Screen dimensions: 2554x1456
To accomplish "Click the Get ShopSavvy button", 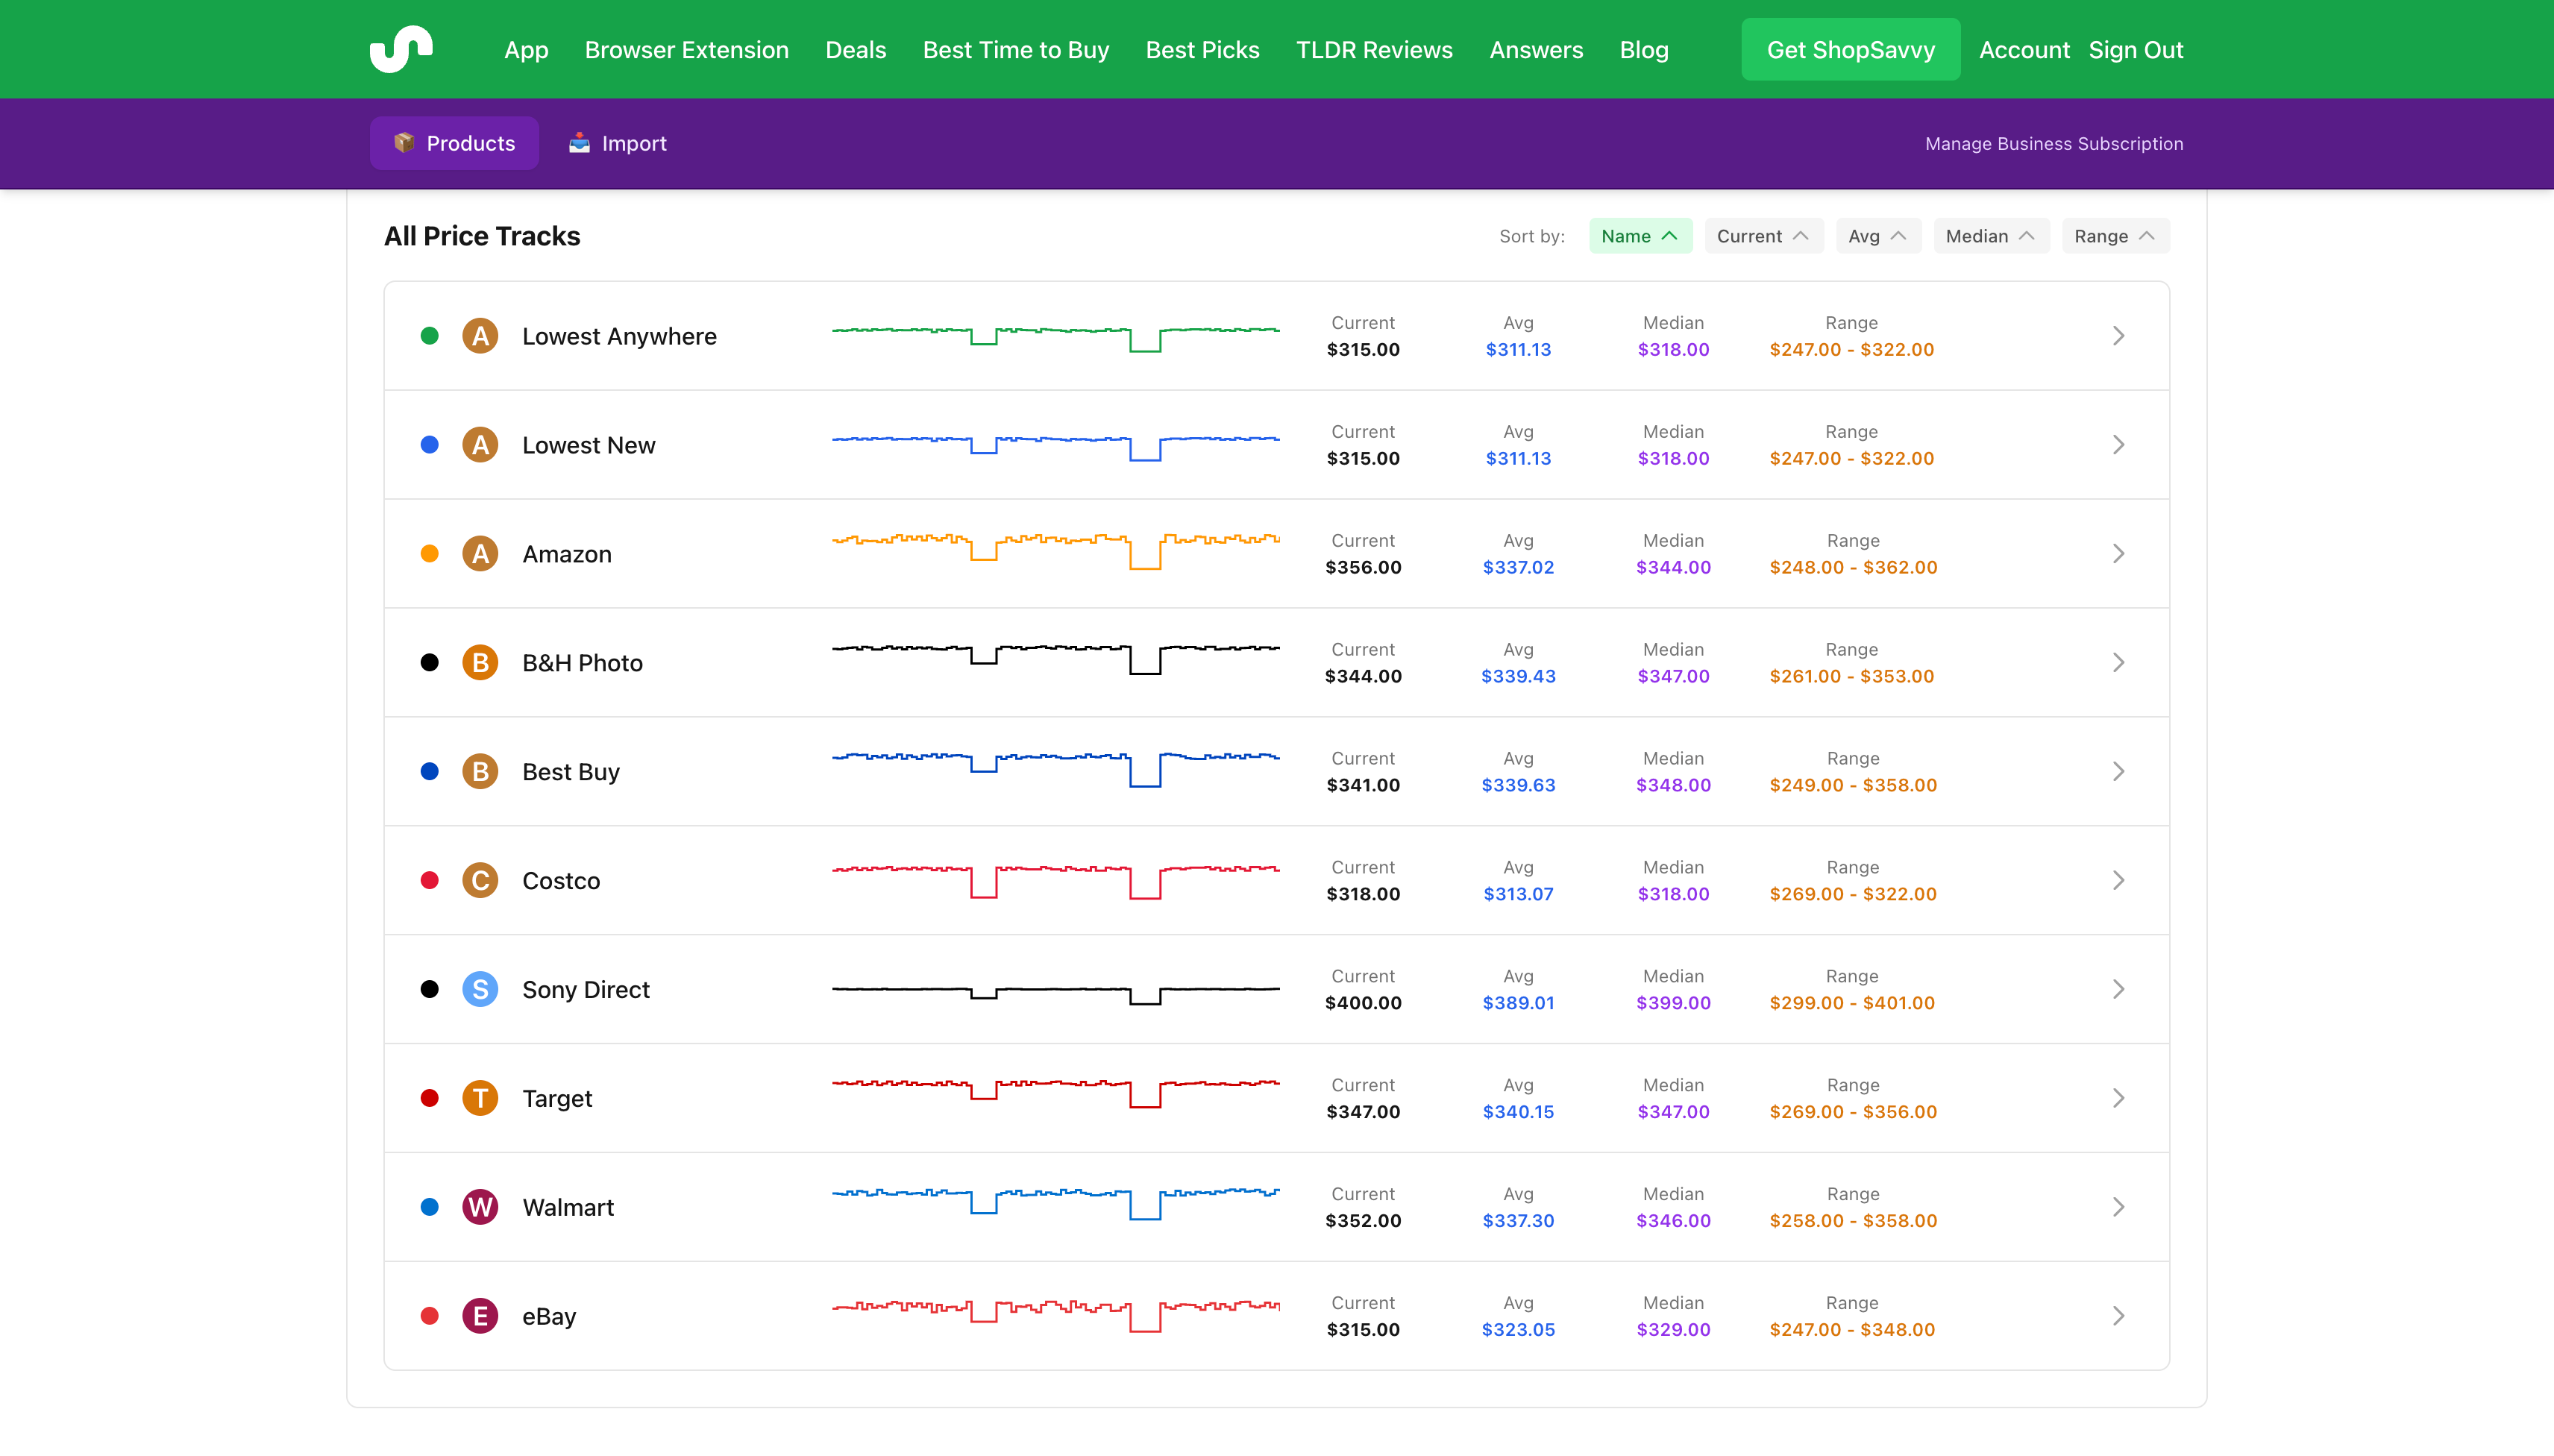I will coord(1850,49).
